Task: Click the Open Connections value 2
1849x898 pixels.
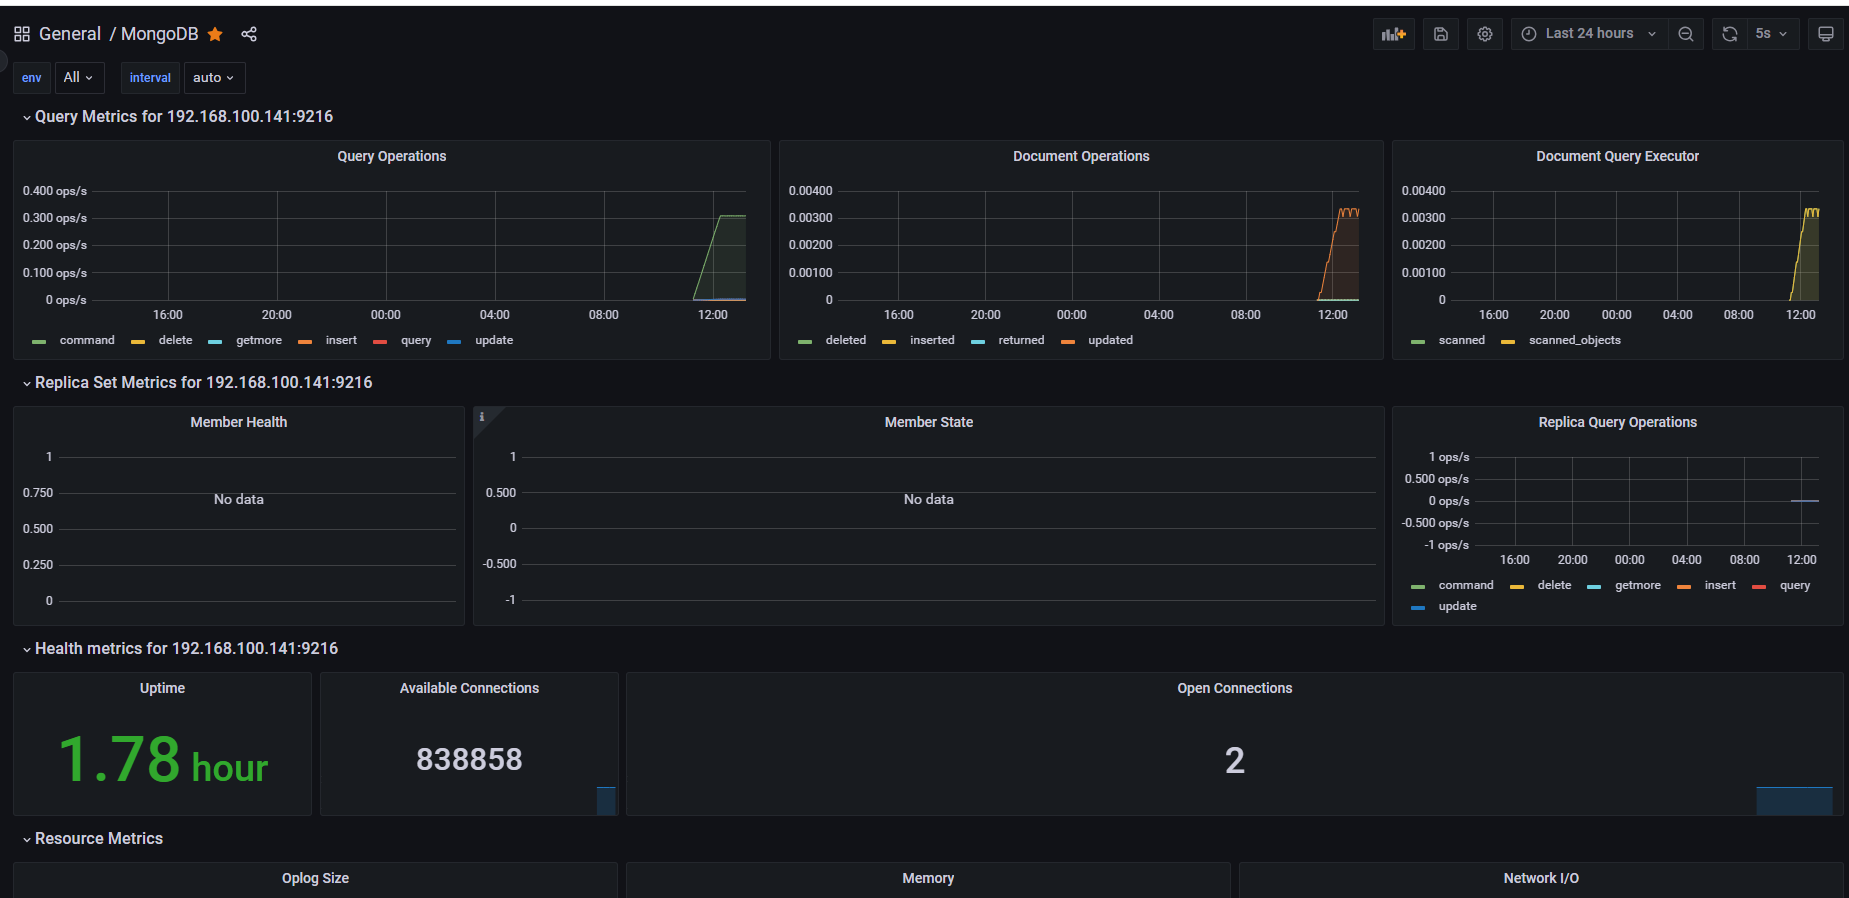Action: coord(1235,761)
